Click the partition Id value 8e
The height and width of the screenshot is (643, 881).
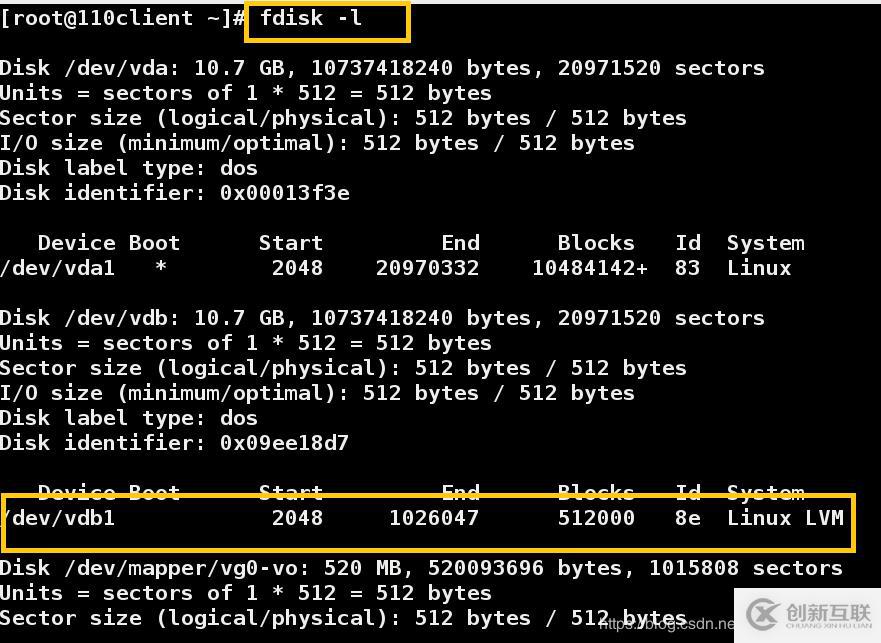pos(687,518)
